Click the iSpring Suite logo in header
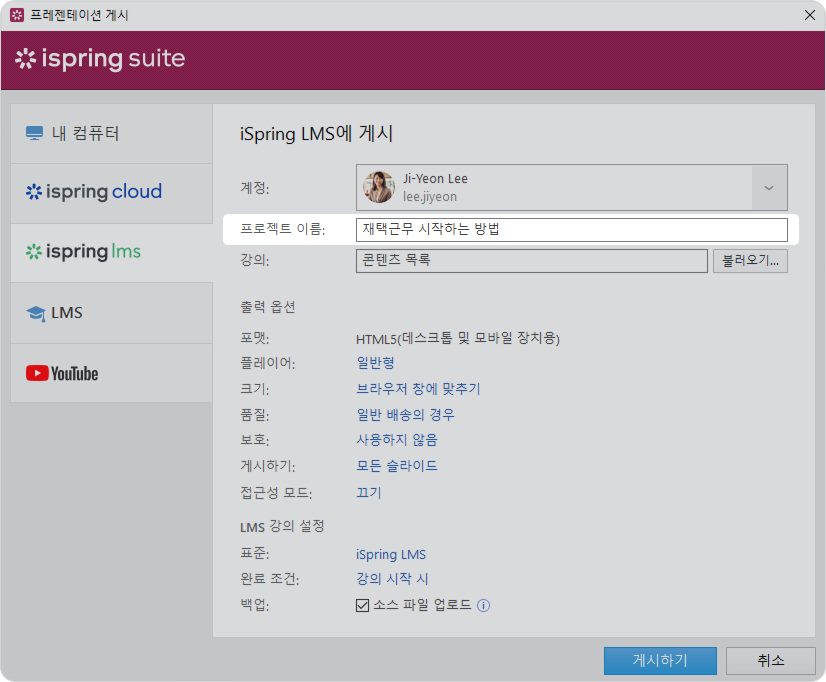This screenshot has height=682, width=826. click(100, 59)
